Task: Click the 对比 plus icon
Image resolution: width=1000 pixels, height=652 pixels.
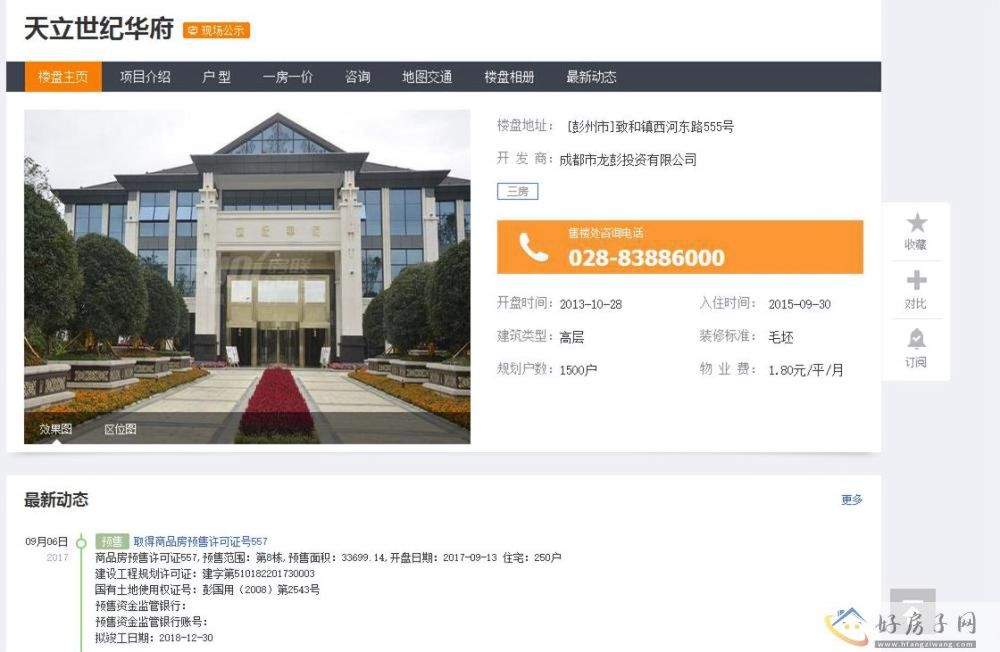Action: [916, 281]
